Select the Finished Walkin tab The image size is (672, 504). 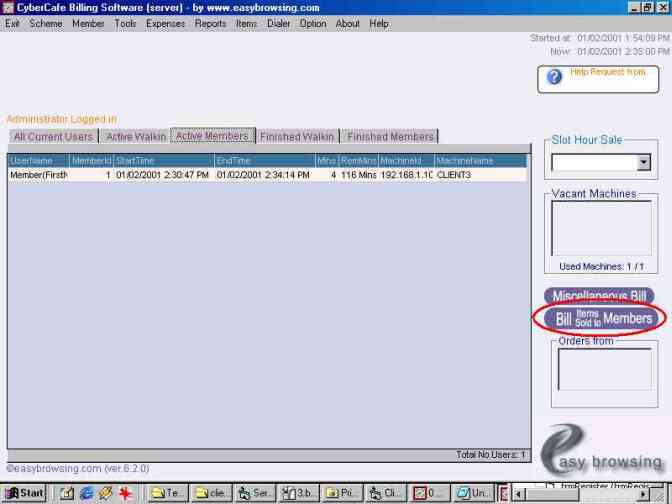pos(297,137)
